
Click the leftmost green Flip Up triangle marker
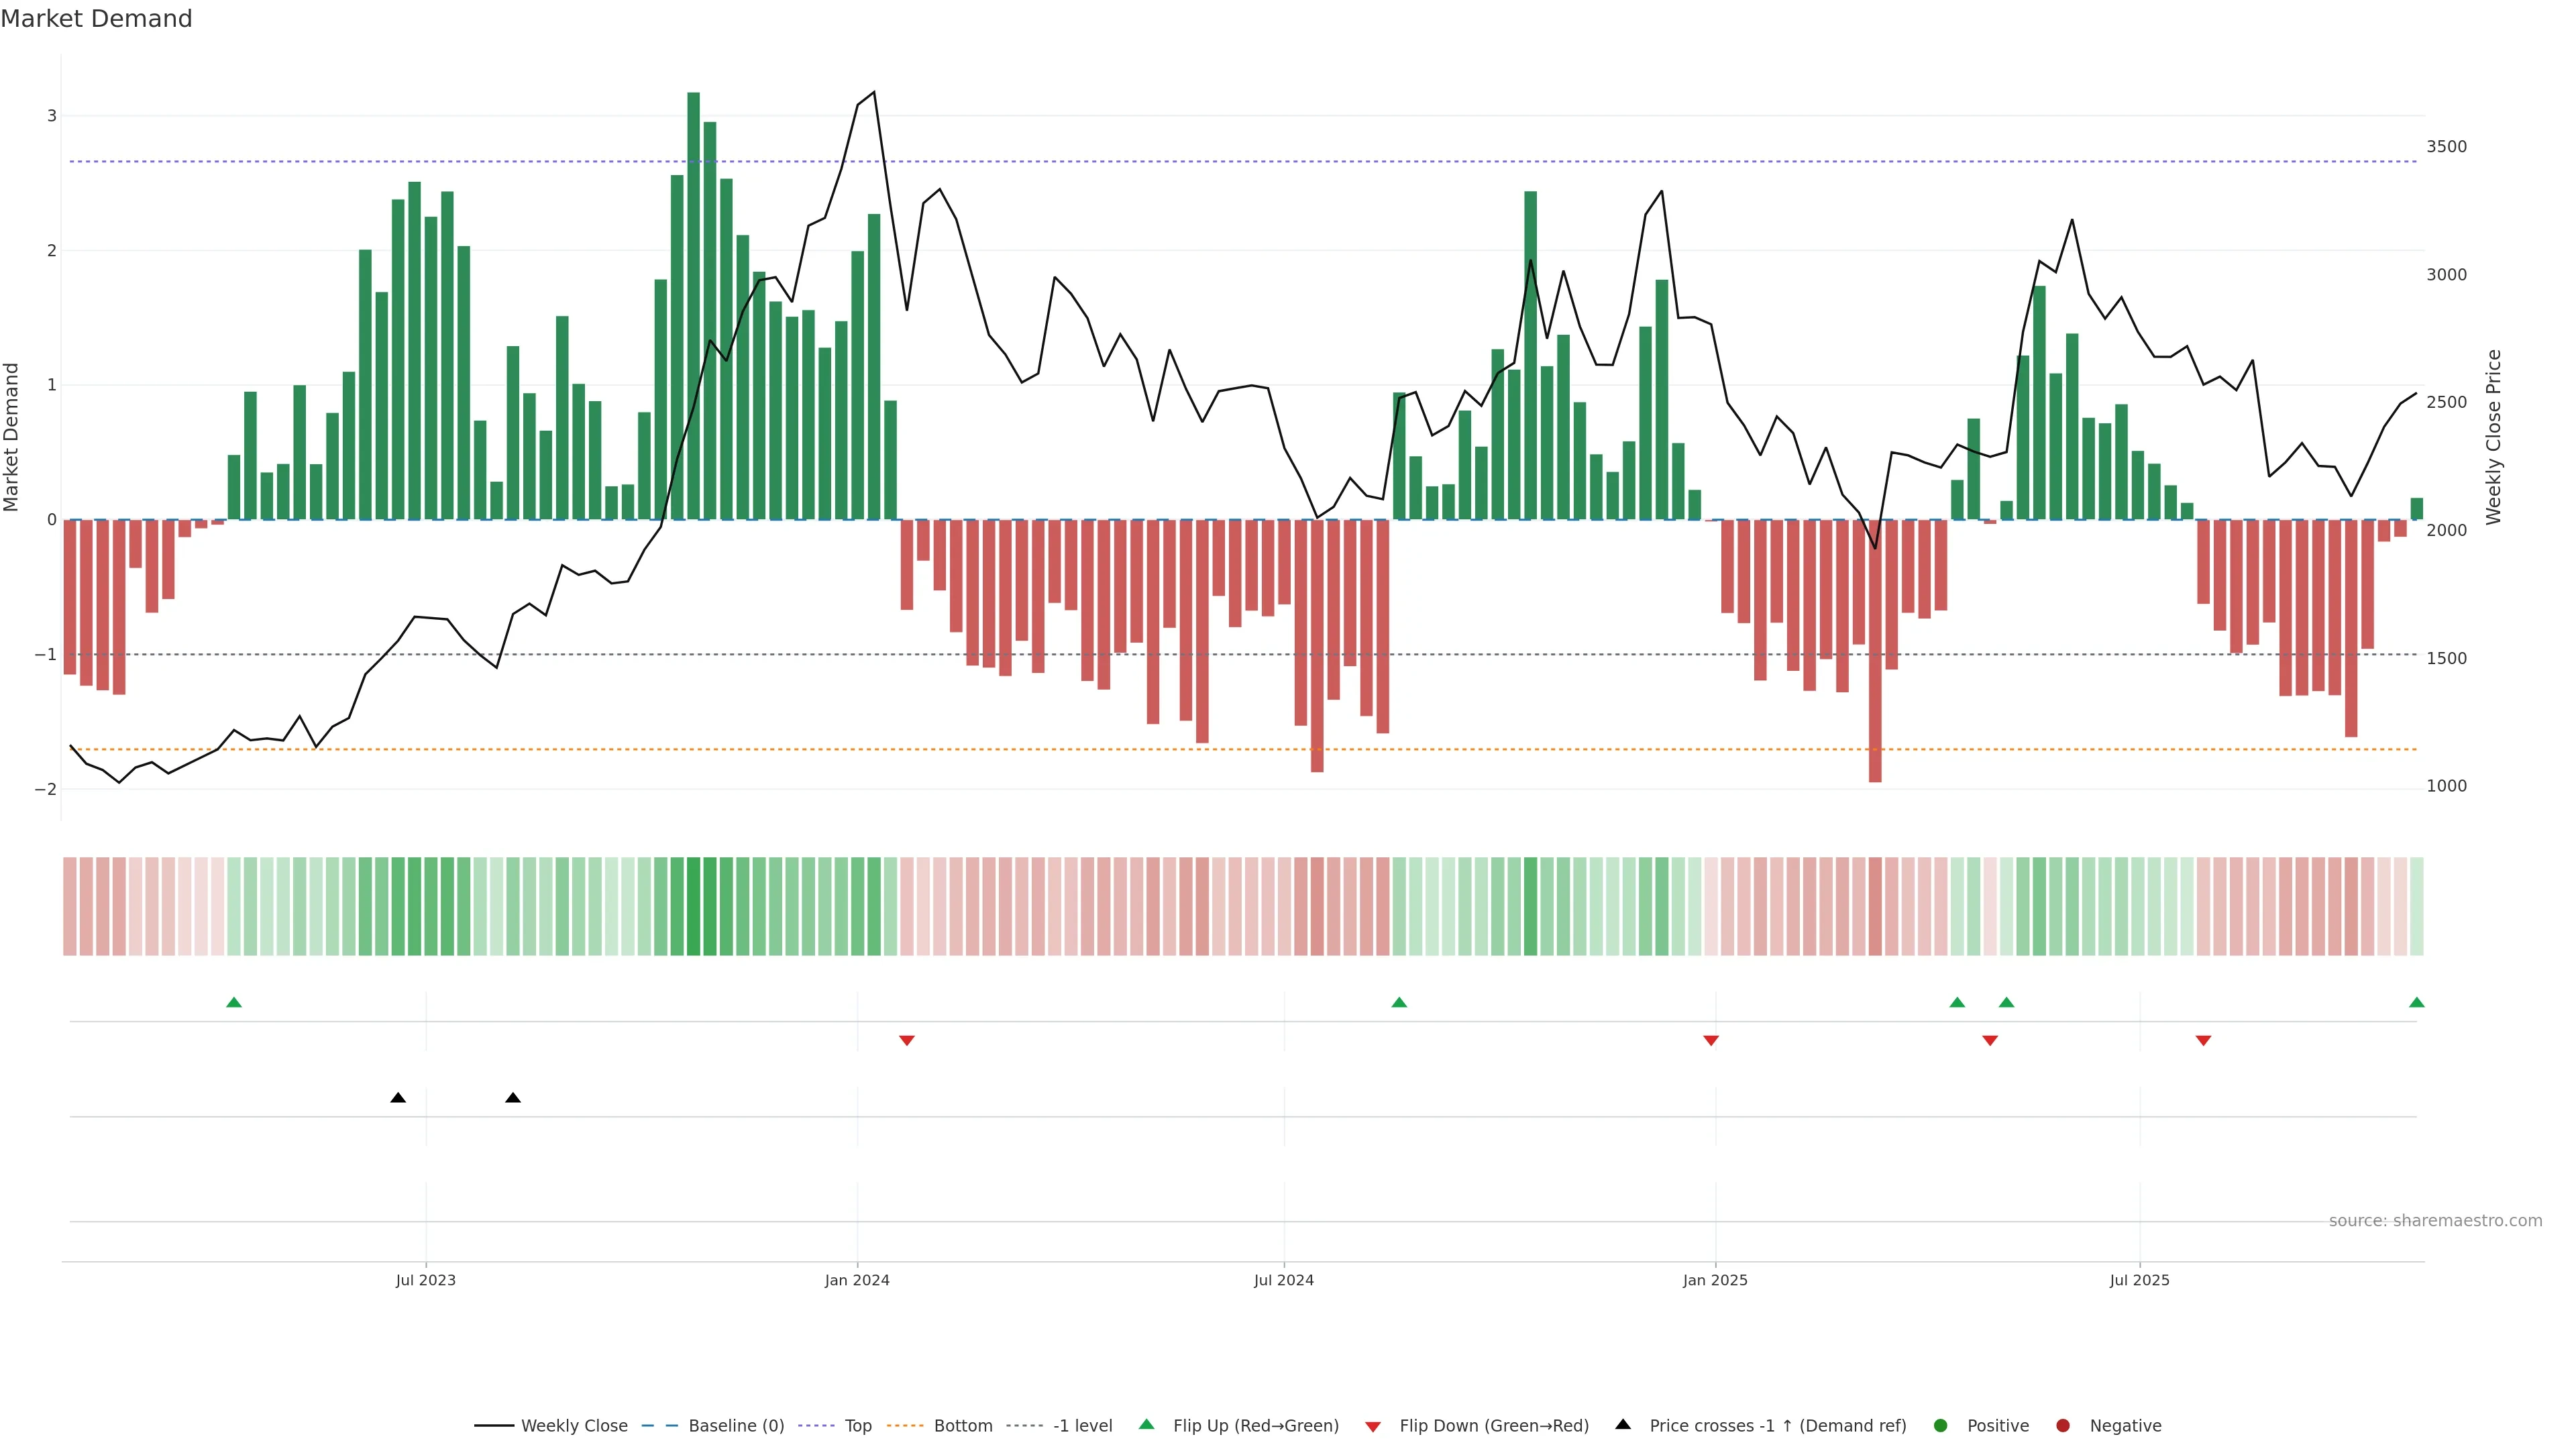(x=234, y=1002)
